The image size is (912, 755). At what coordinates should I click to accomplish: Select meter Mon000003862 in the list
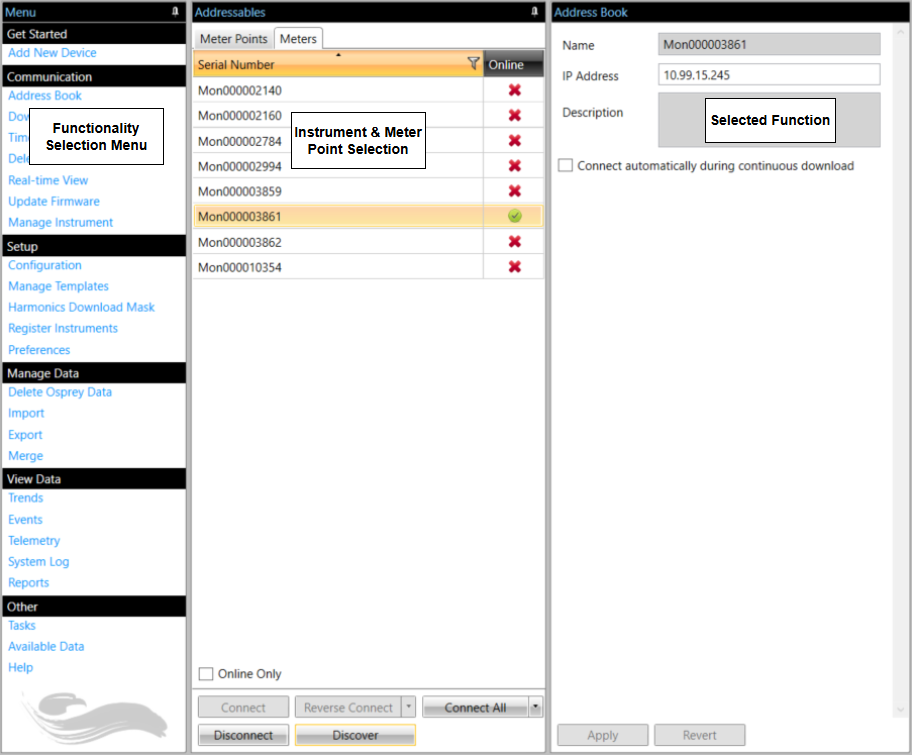pyautogui.click(x=368, y=241)
